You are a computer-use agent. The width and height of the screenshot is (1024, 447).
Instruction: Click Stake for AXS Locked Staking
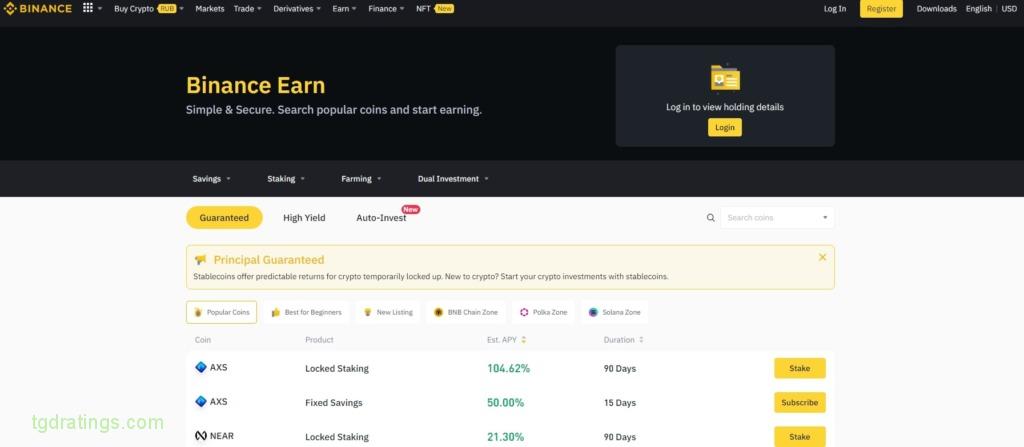(x=800, y=368)
